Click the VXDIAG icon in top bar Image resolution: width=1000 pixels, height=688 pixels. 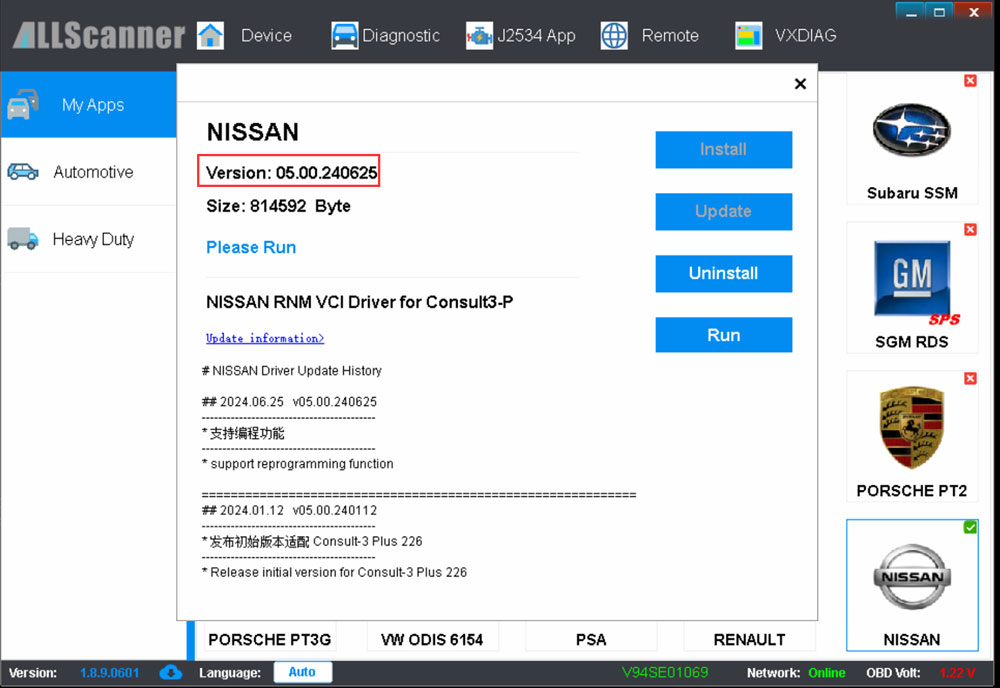(x=748, y=35)
